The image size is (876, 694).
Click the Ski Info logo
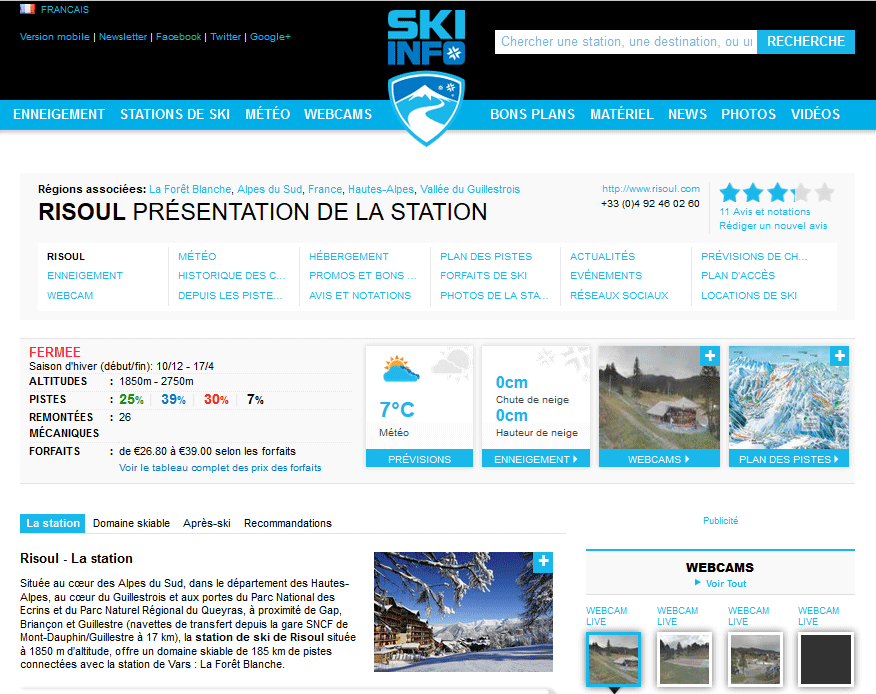[x=426, y=77]
